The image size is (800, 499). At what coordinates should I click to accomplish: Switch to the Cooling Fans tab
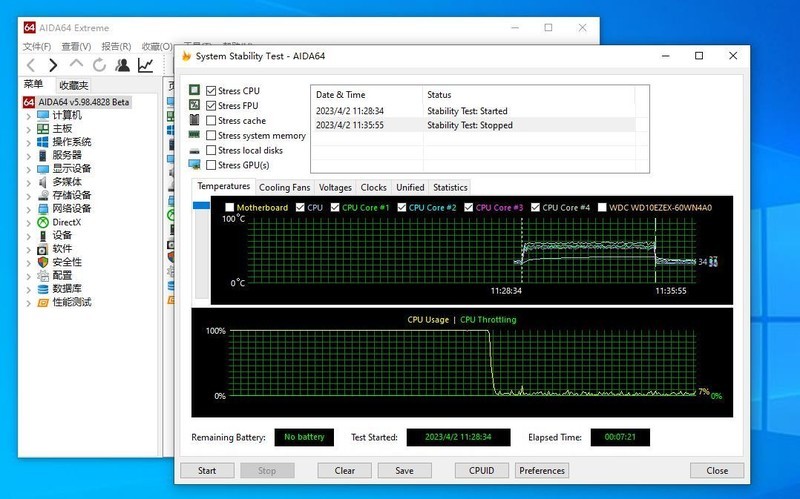284,187
